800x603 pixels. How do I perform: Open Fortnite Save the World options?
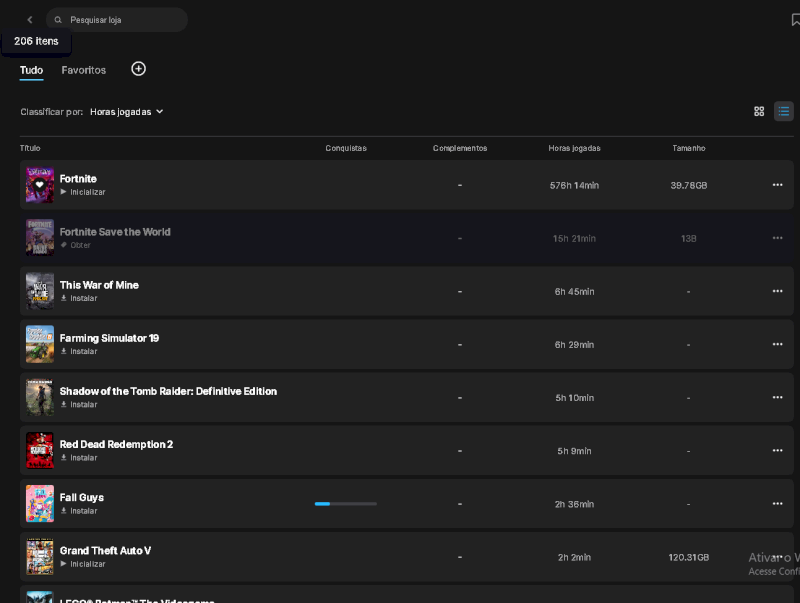[x=777, y=238]
